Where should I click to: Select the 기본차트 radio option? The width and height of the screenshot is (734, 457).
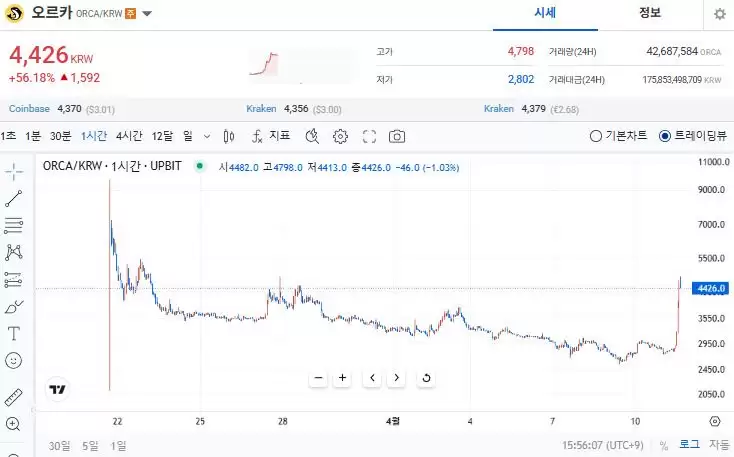click(618, 136)
